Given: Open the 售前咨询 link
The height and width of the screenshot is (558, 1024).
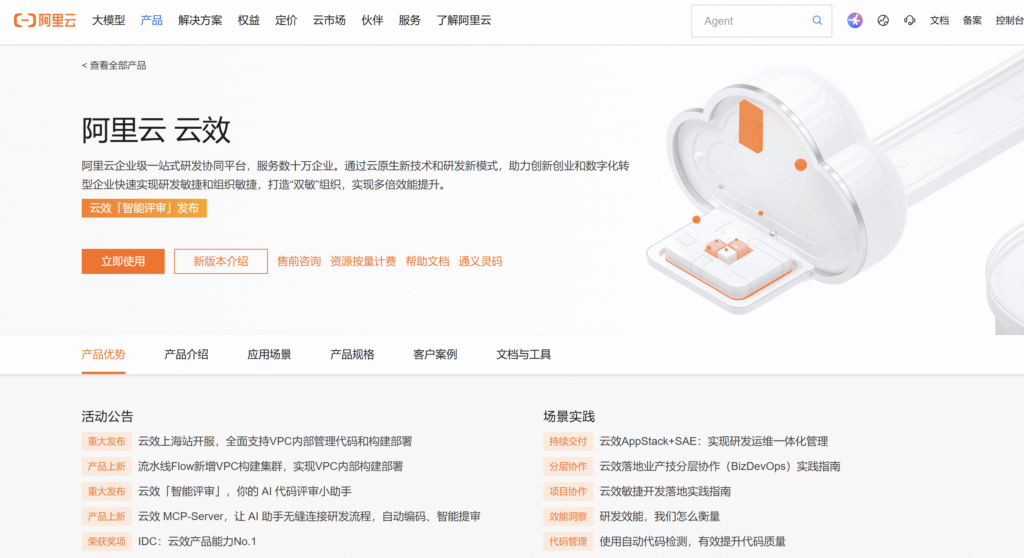Looking at the screenshot, I should (299, 261).
